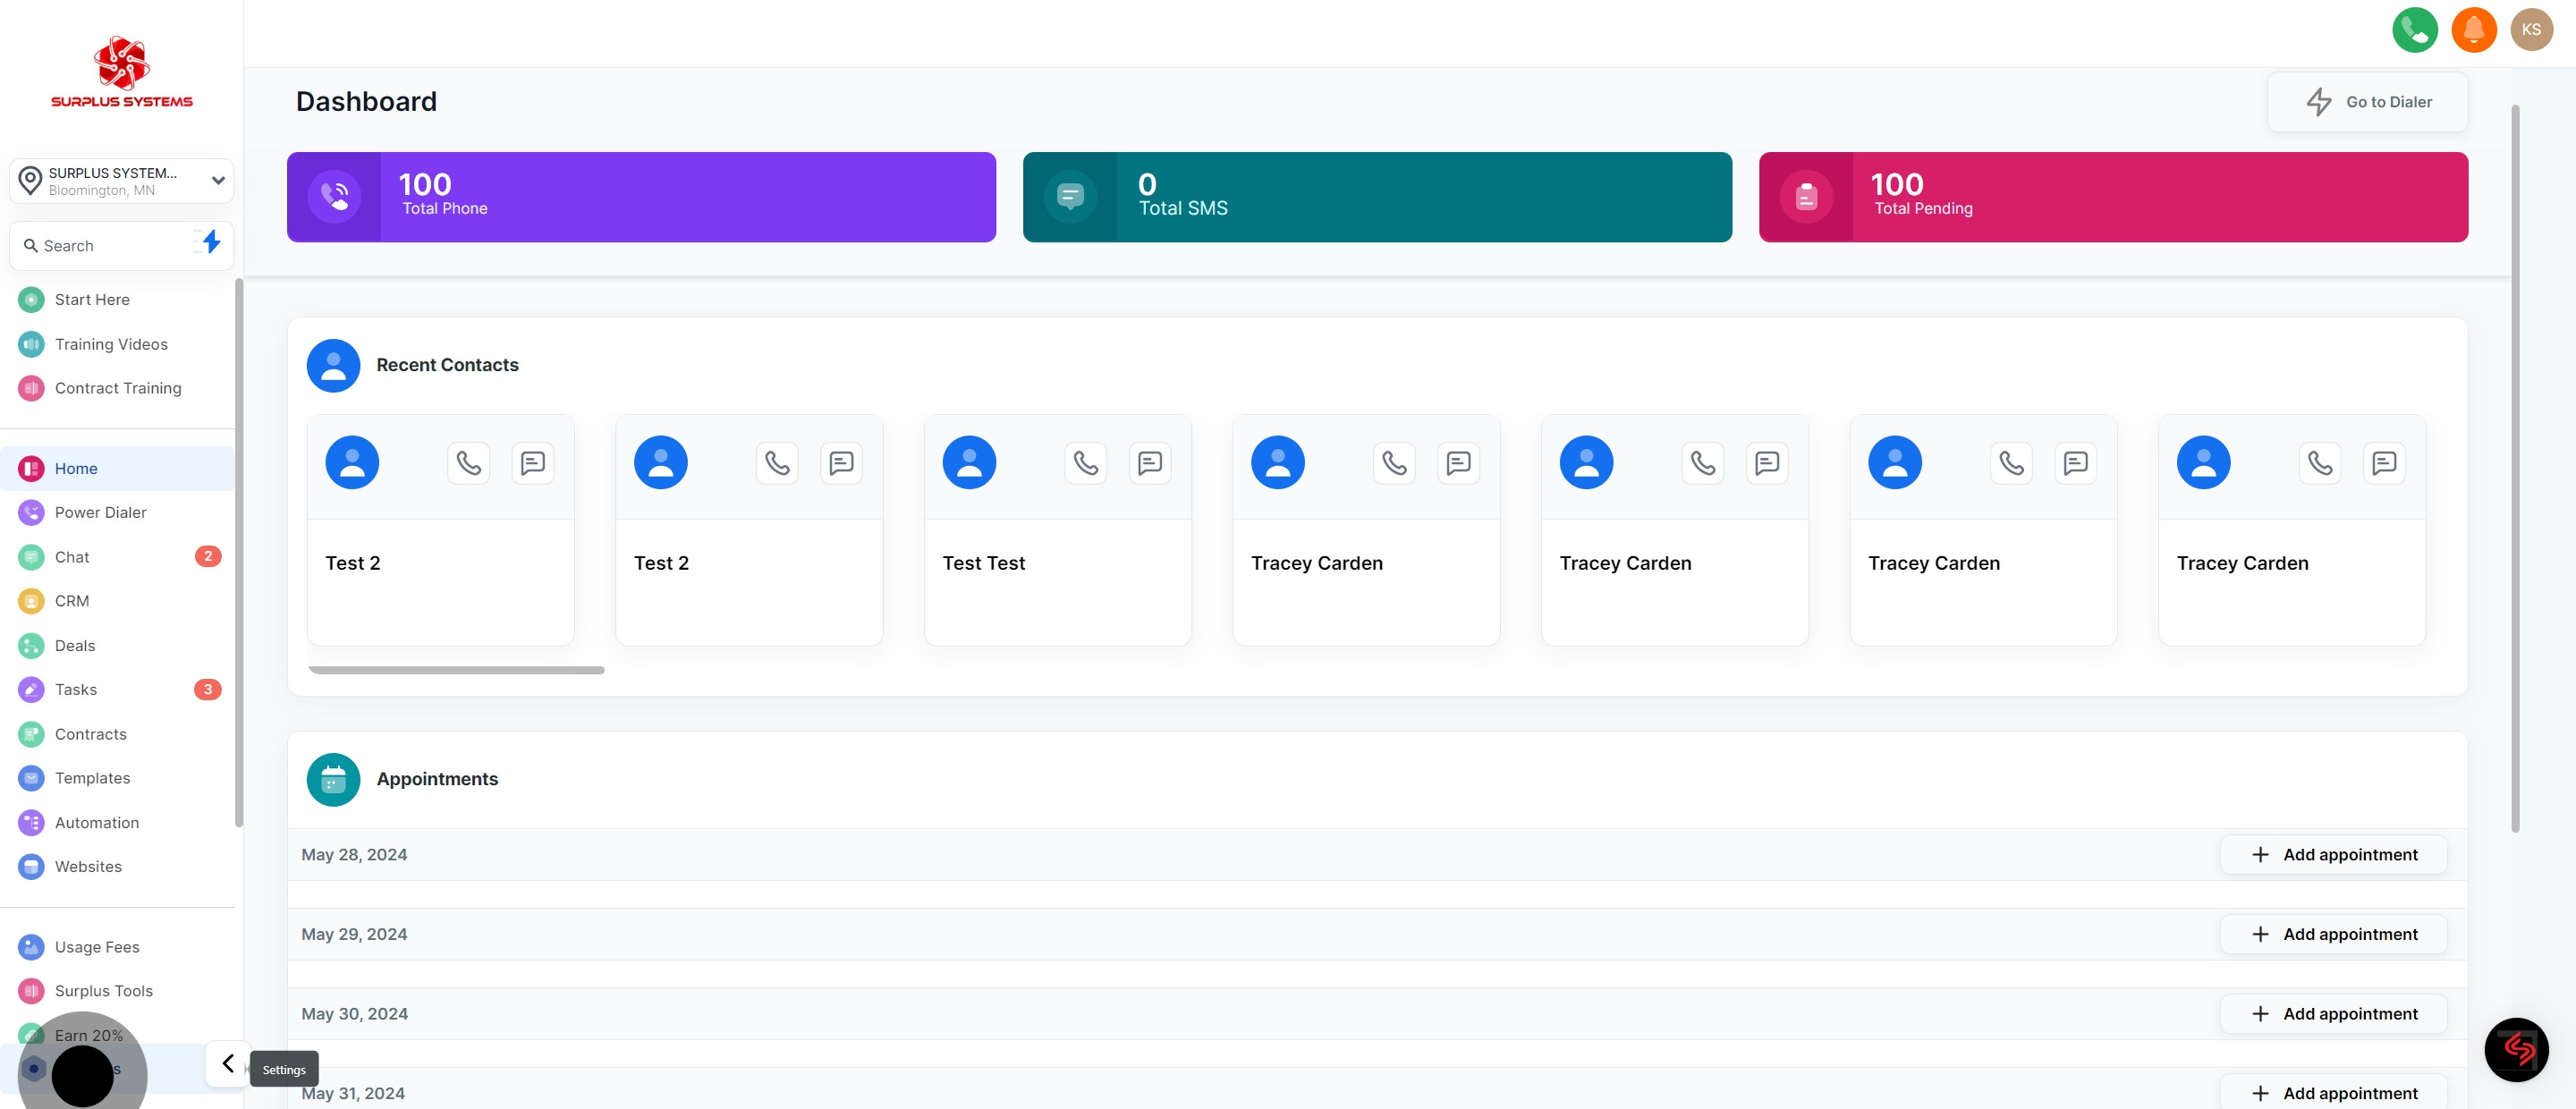The height and width of the screenshot is (1109, 2576).
Task: Call the first Test 2 contact
Action: click(x=468, y=463)
